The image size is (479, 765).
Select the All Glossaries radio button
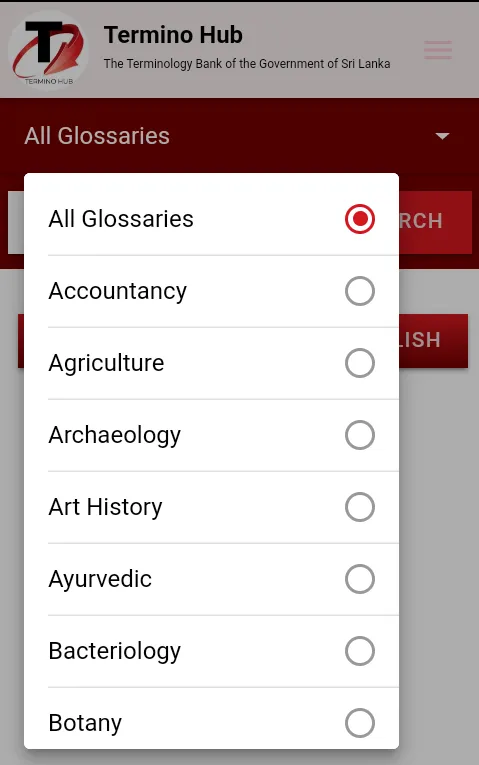360,219
